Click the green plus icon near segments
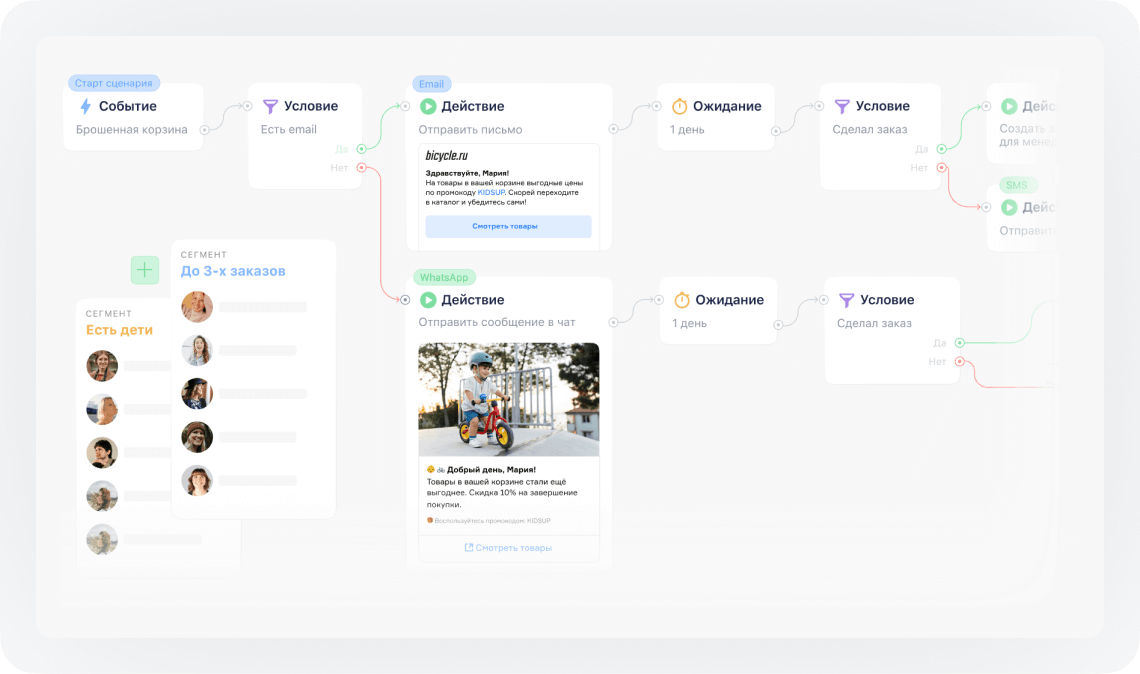The height and width of the screenshot is (674, 1140). (x=144, y=269)
